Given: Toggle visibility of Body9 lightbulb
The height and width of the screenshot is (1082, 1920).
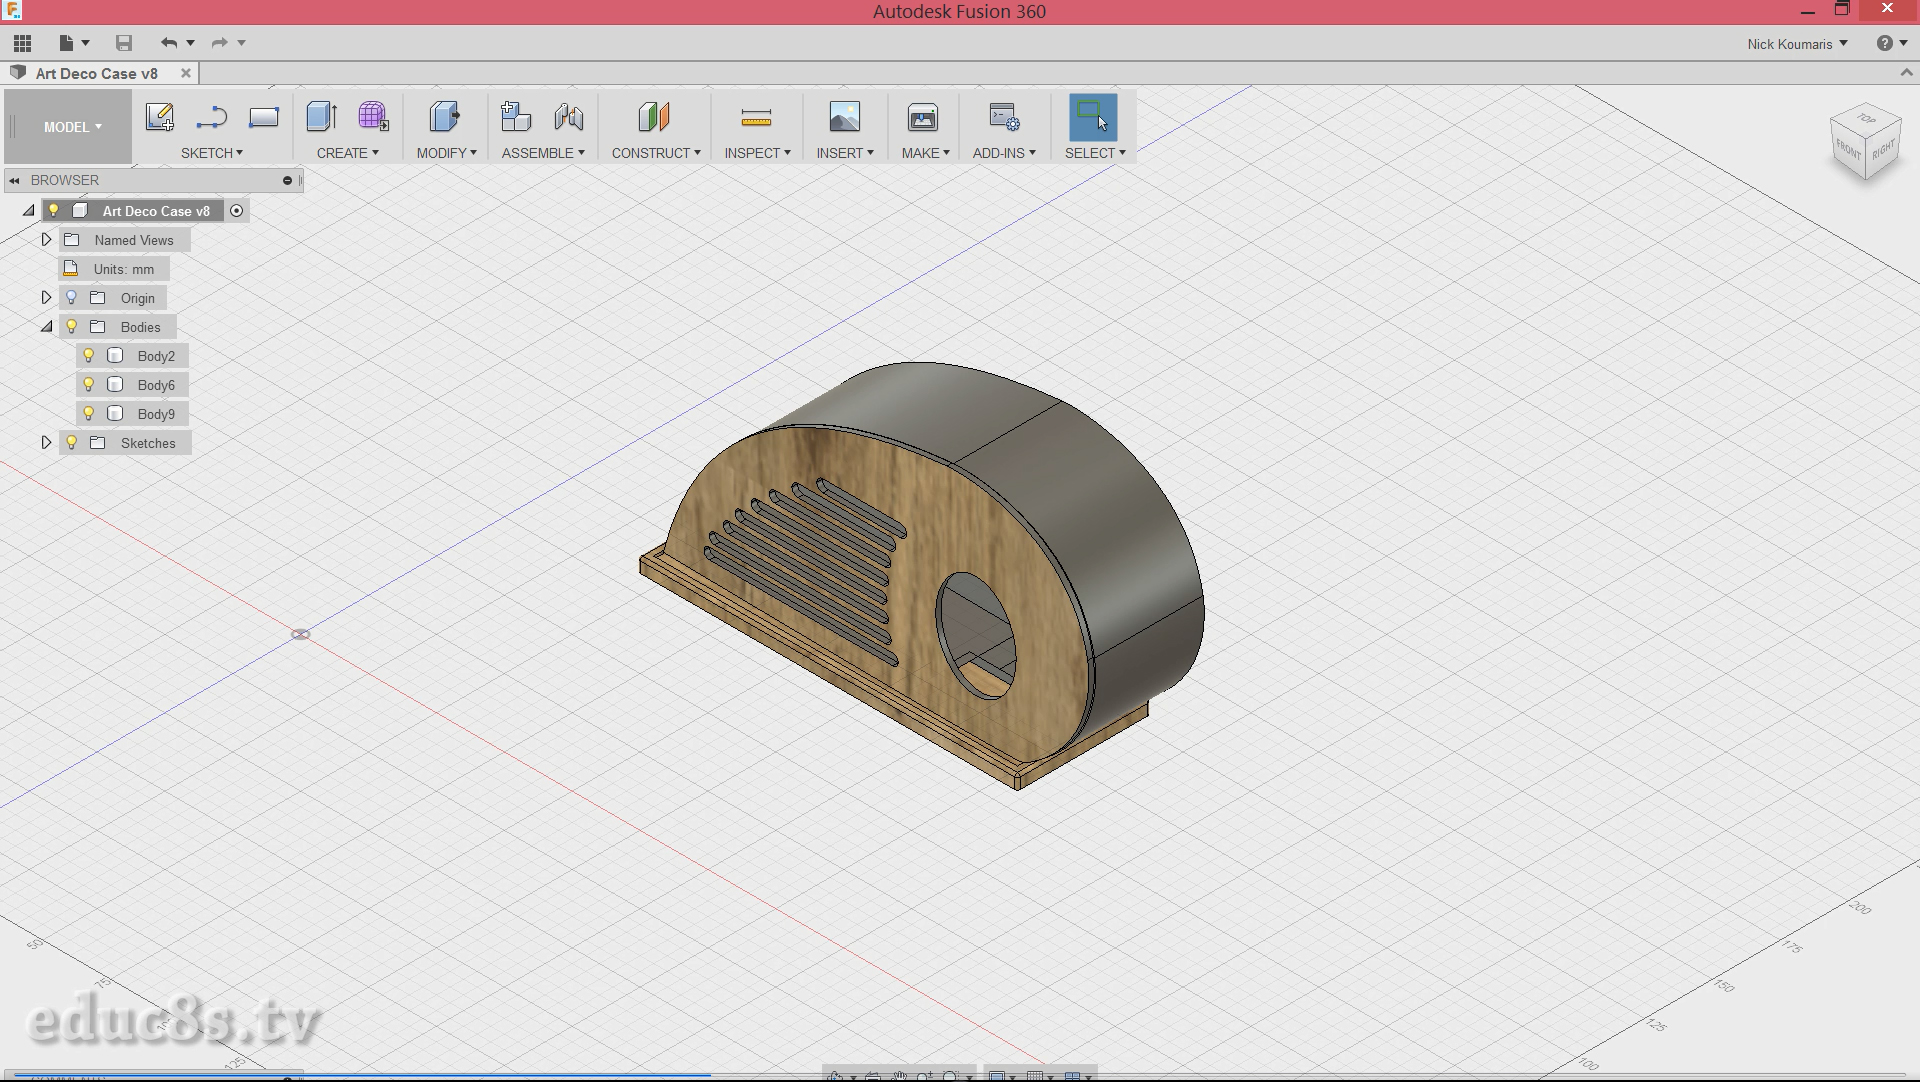Looking at the screenshot, I should [89, 414].
